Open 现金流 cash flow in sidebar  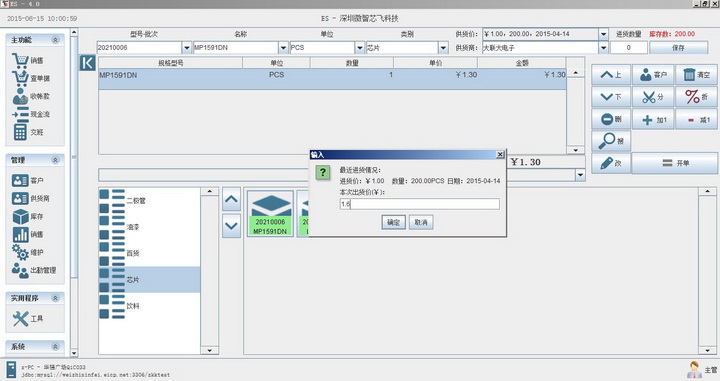point(30,114)
